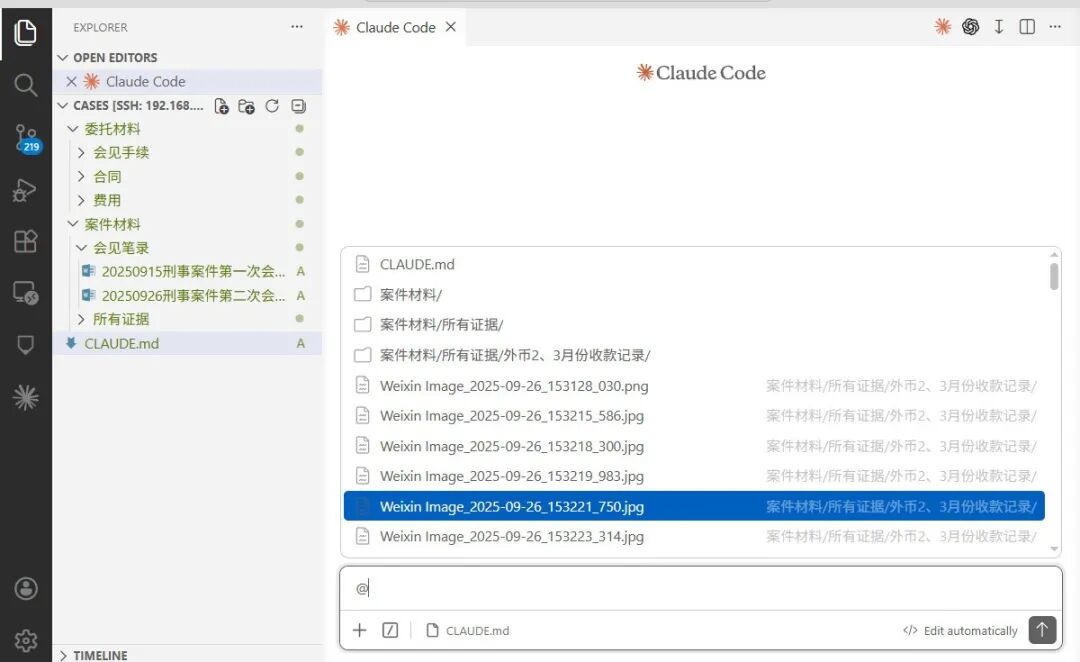Open the Explorer view in activity bar
This screenshot has height=662, width=1080.
point(25,32)
